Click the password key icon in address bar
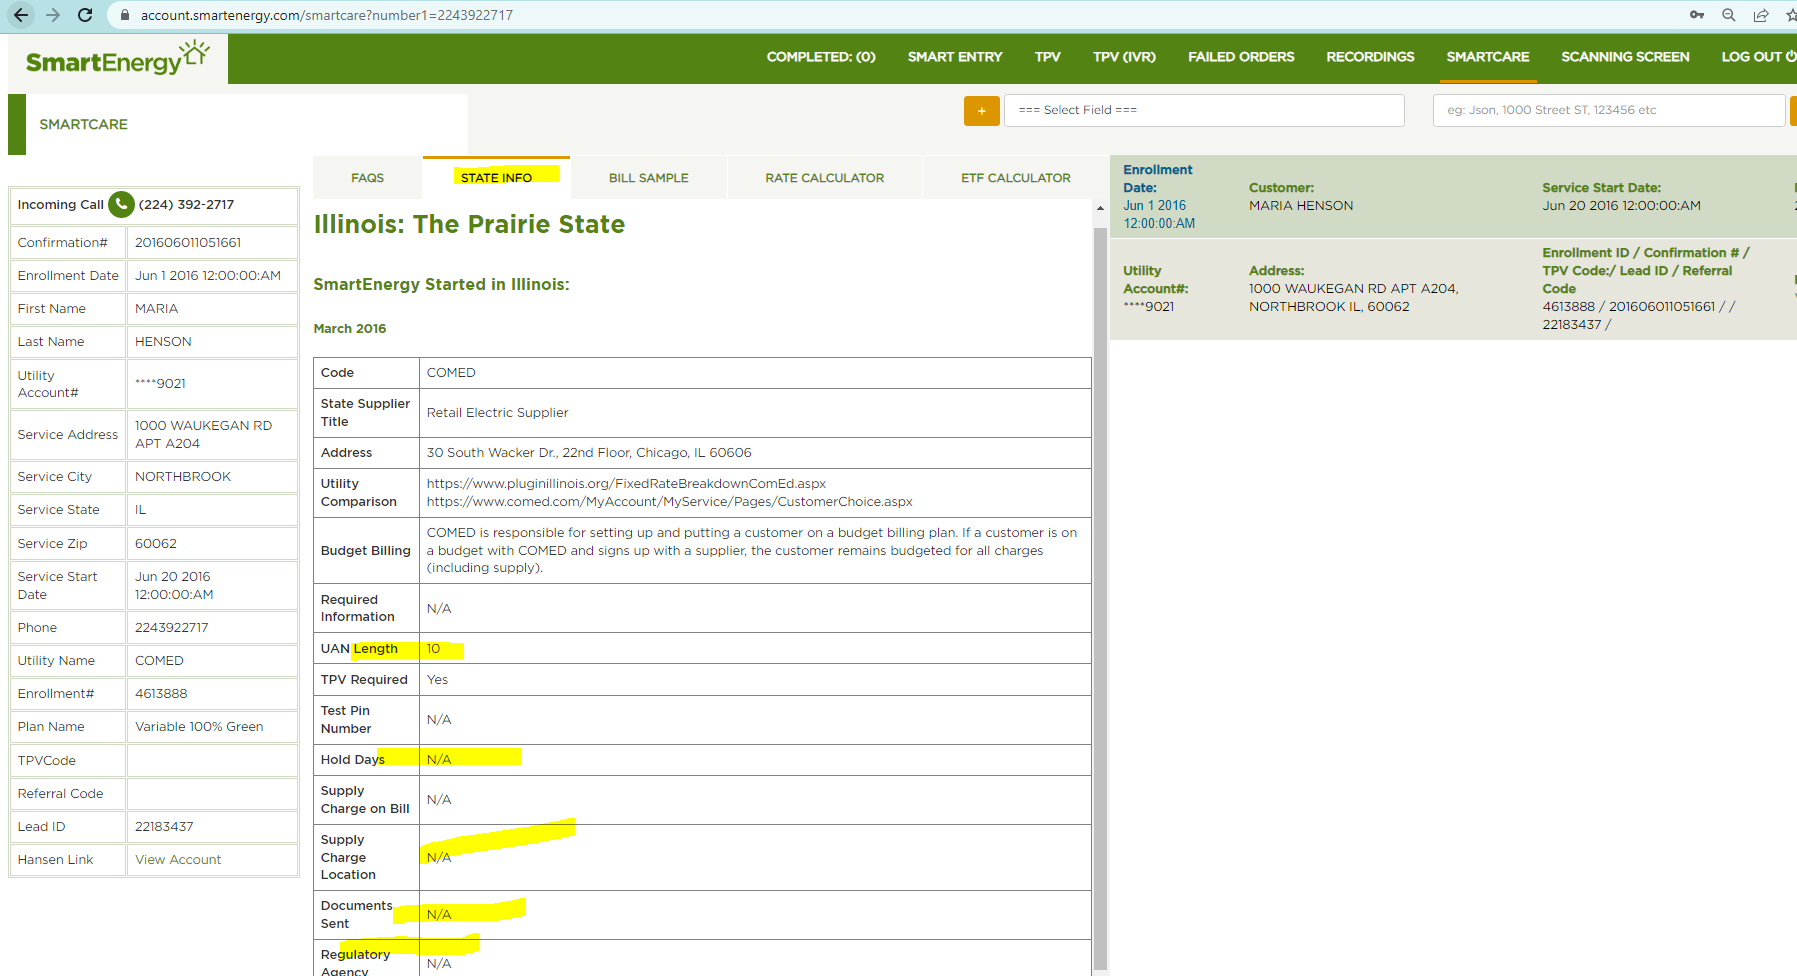 (1697, 15)
